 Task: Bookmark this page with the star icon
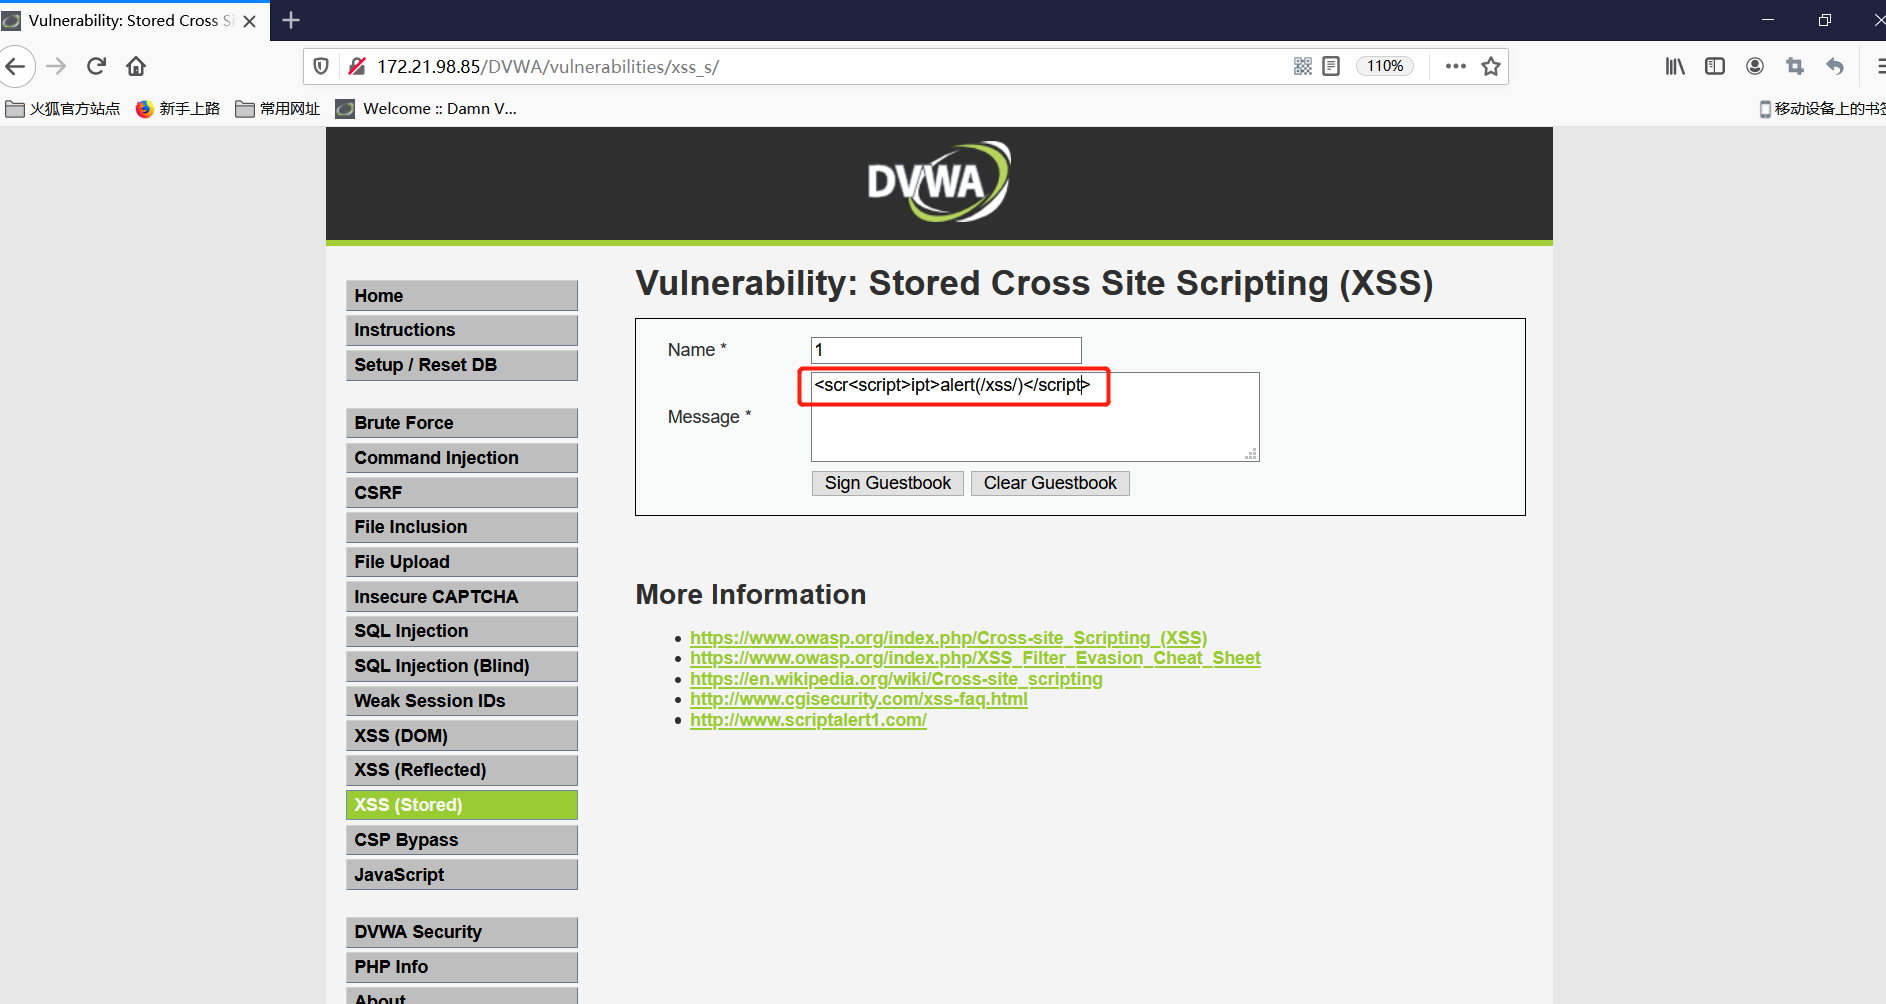click(x=1491, y=66)
